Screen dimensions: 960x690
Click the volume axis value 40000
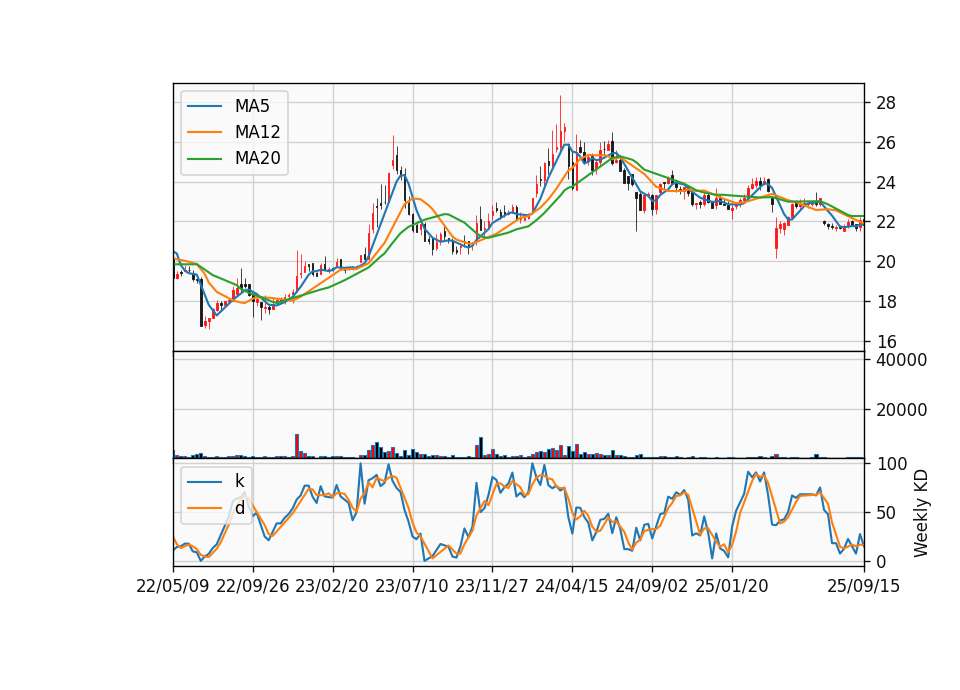[901, 360]
